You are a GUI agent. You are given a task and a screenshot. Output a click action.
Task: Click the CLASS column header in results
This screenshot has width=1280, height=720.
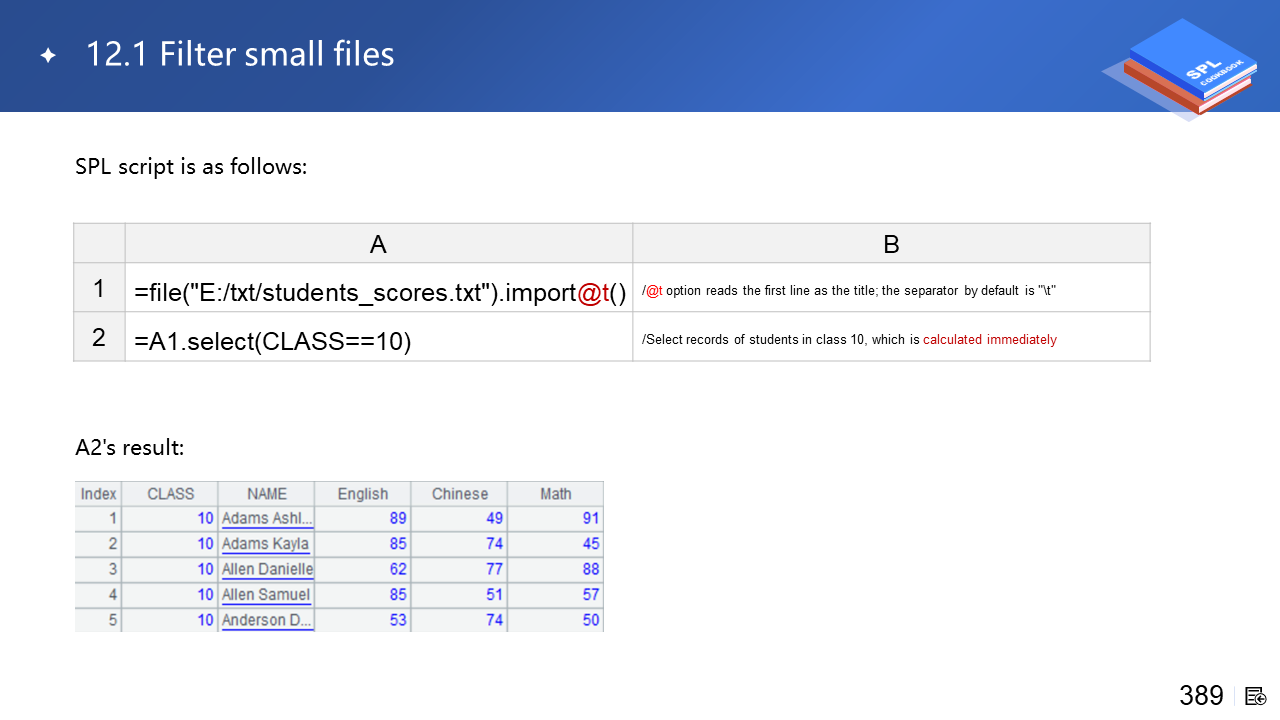tap(170, 494)
